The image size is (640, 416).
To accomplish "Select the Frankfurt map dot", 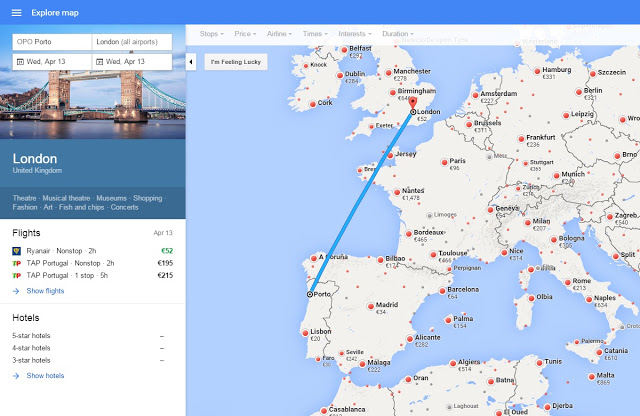I will pyautogui.click(x=521, y=139).
